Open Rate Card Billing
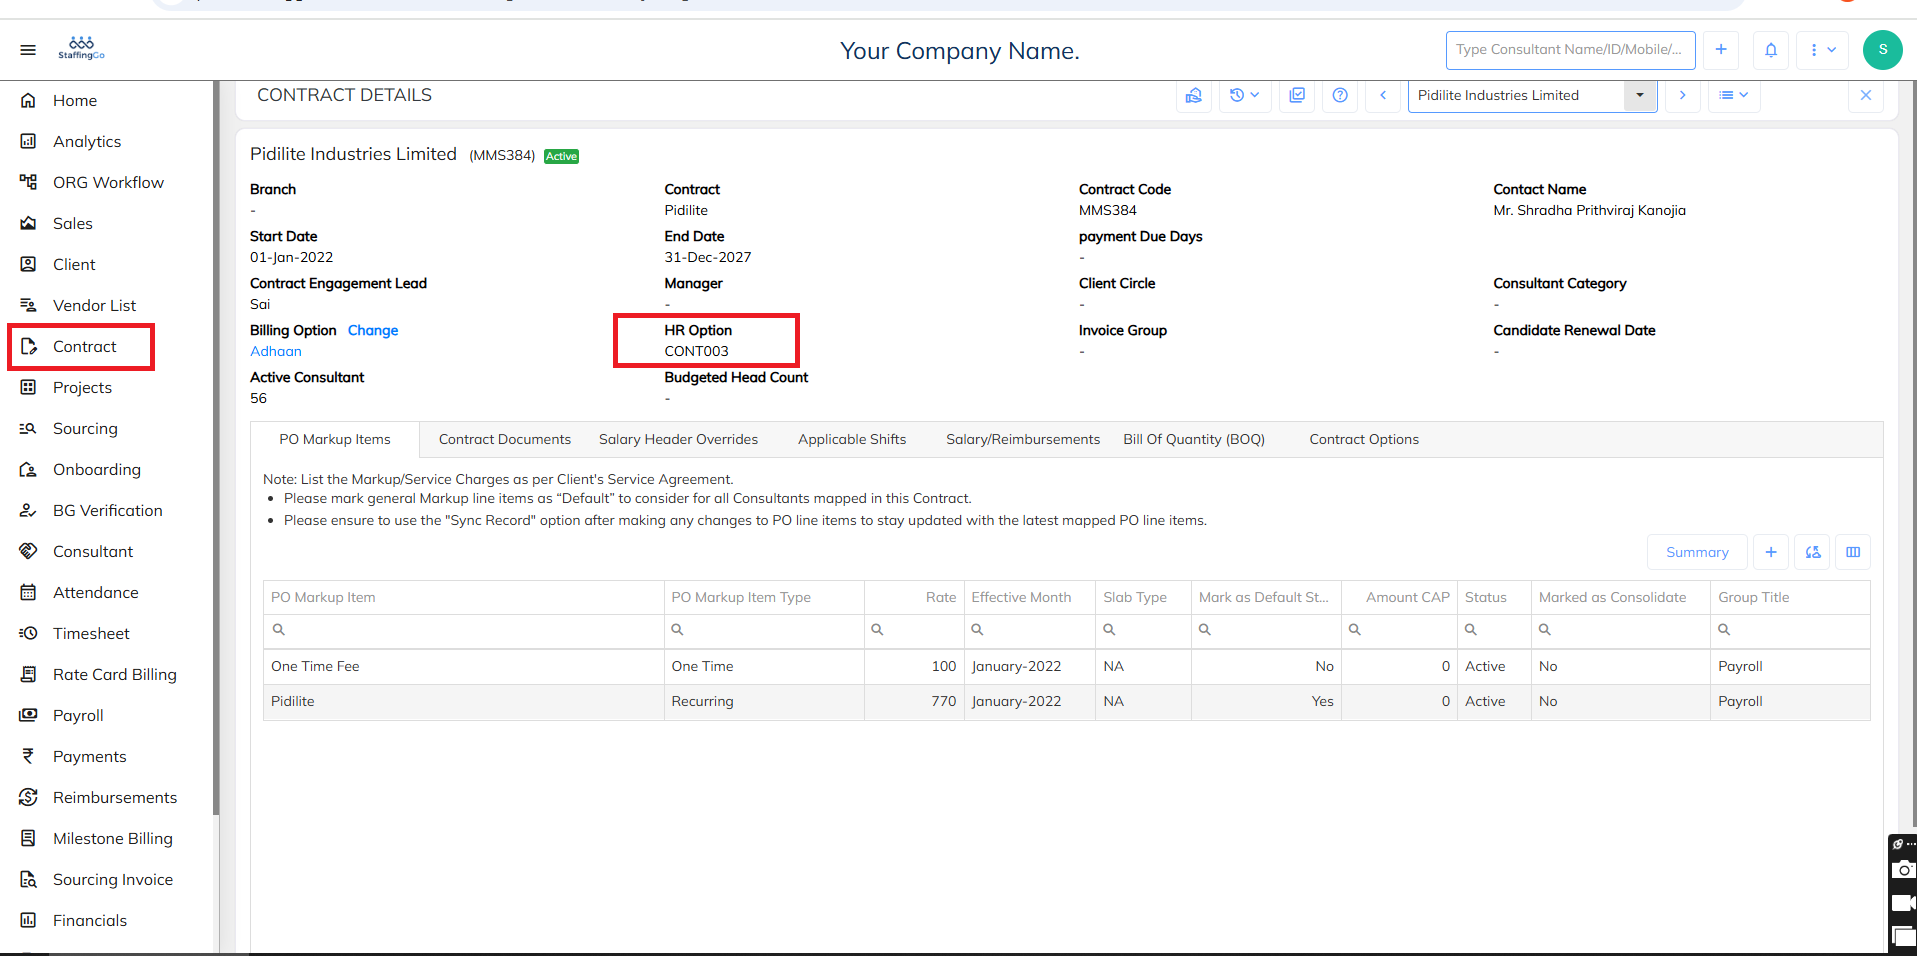The width and height of the screenshot is (1917, 956). 114,674
